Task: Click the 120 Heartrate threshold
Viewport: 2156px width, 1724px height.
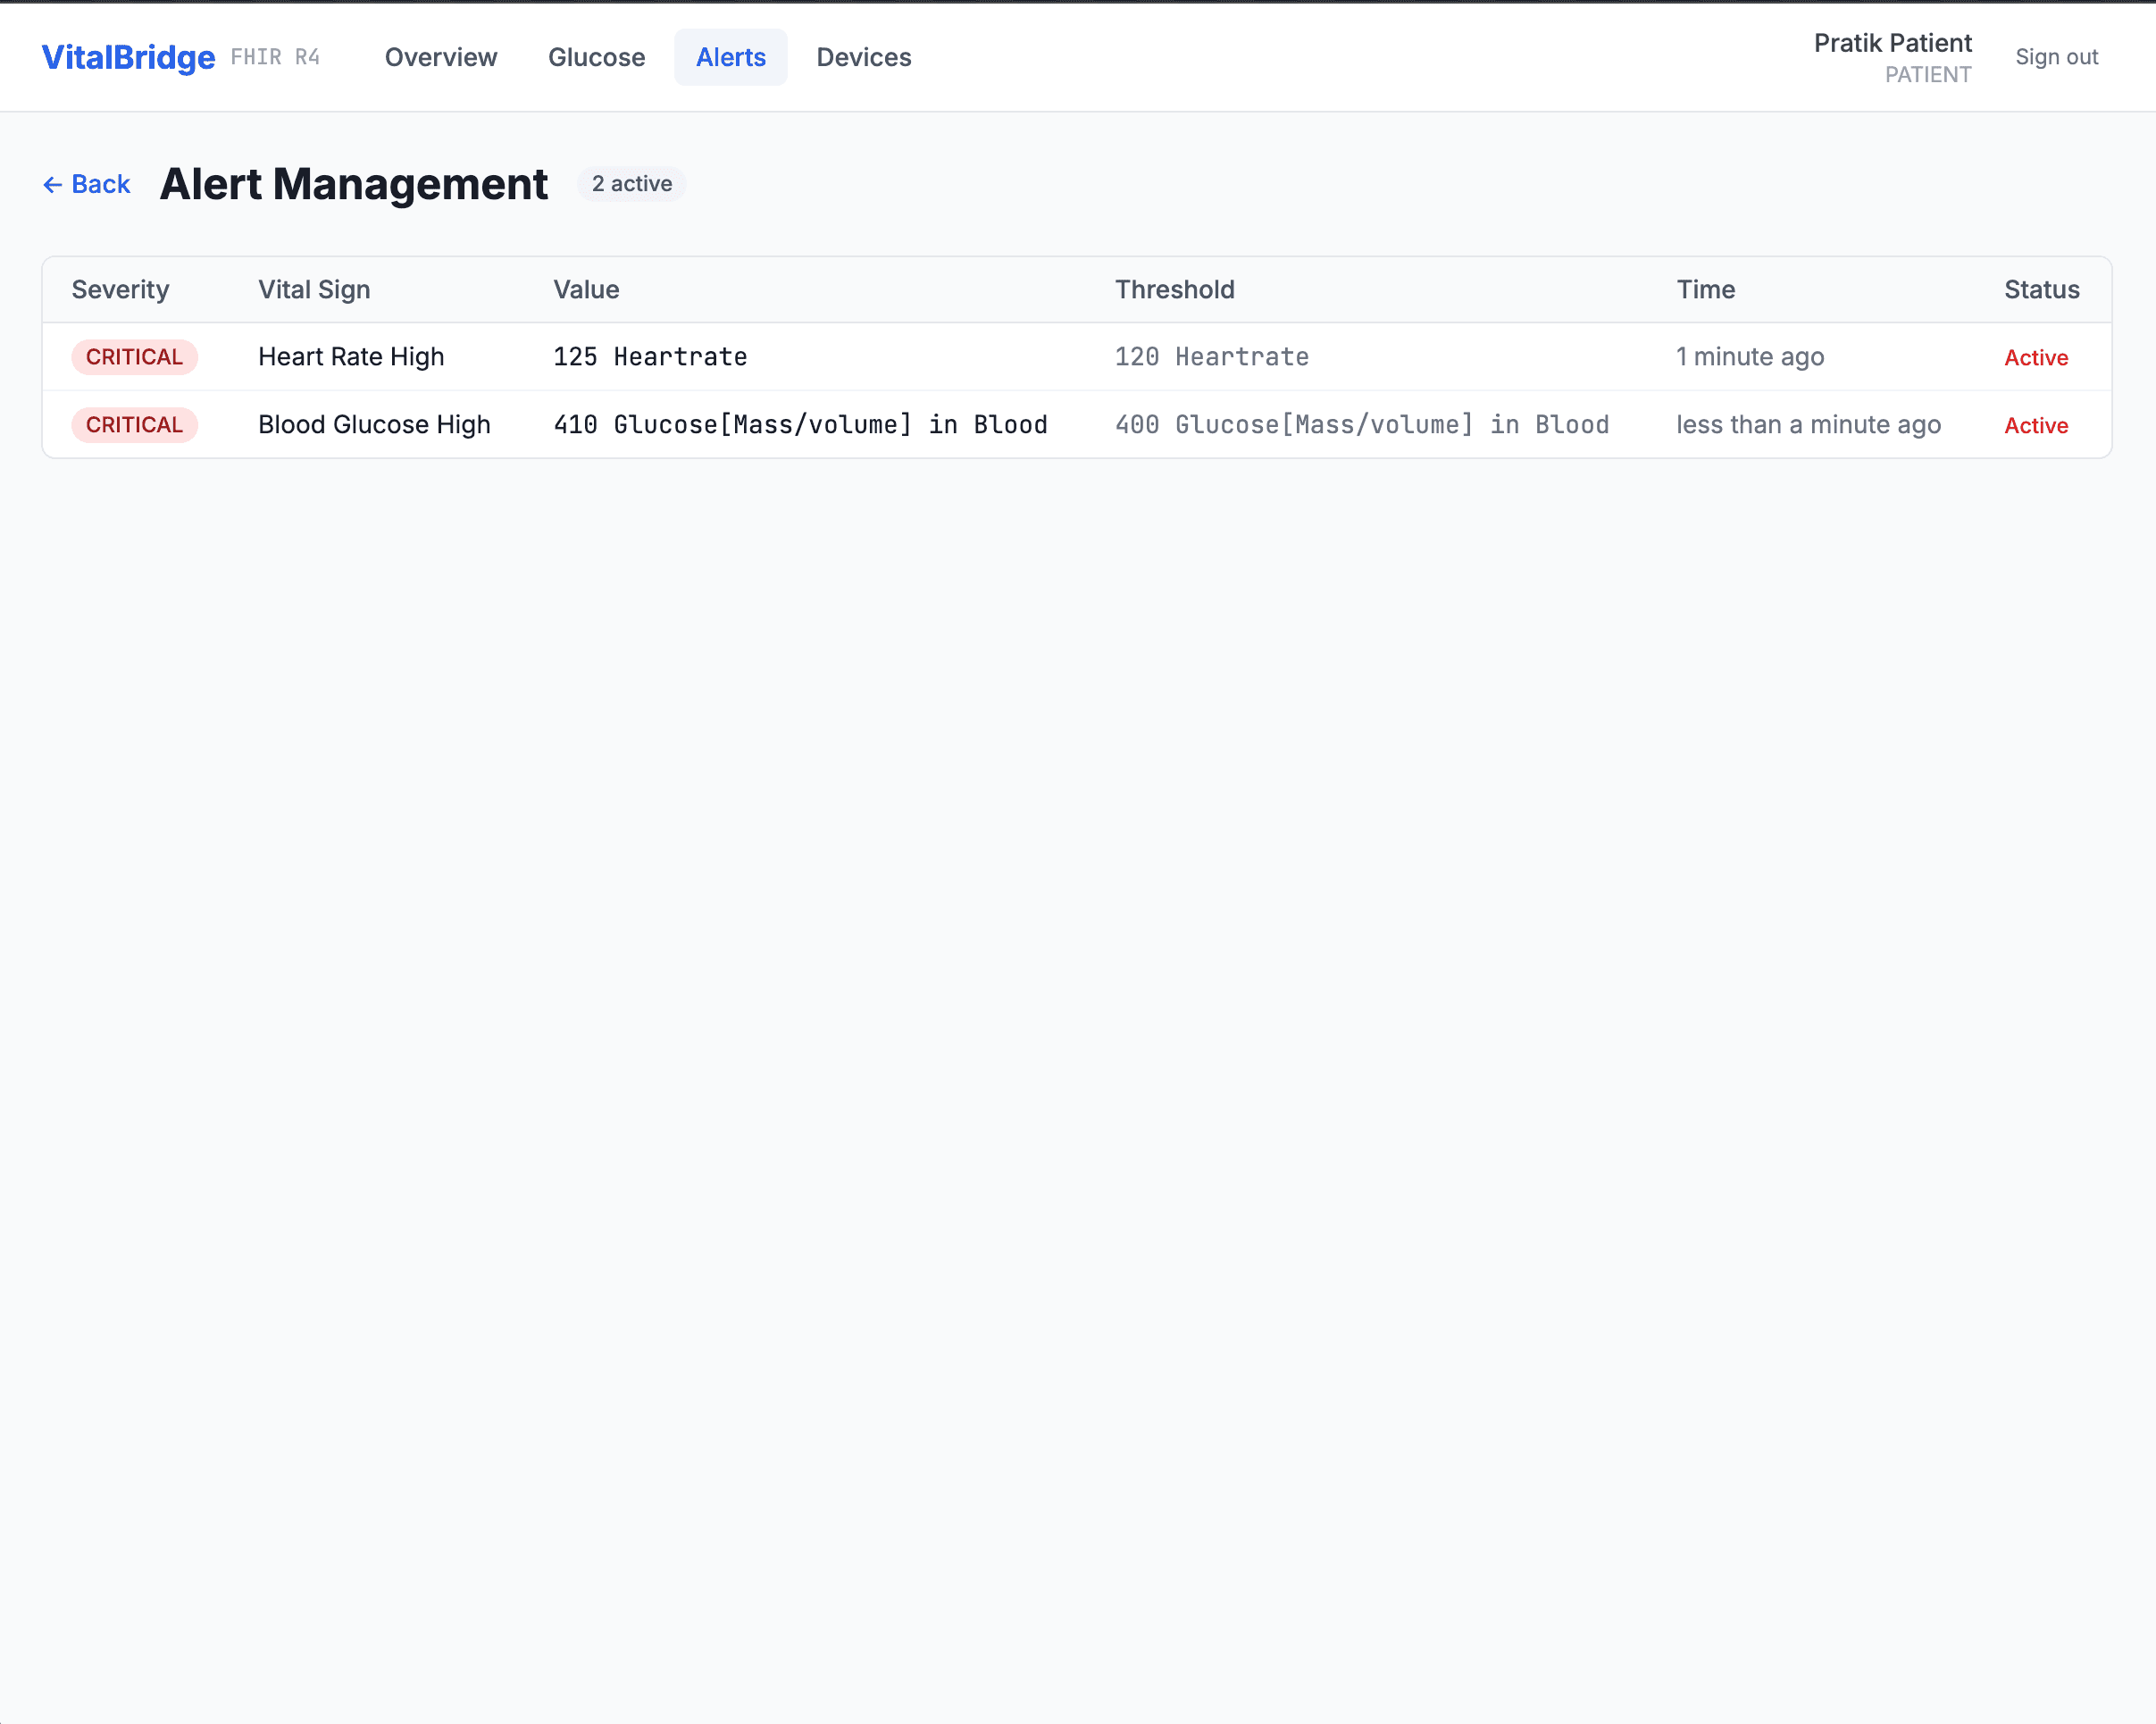Action: pyautogui.click(x=1211, y=357)
